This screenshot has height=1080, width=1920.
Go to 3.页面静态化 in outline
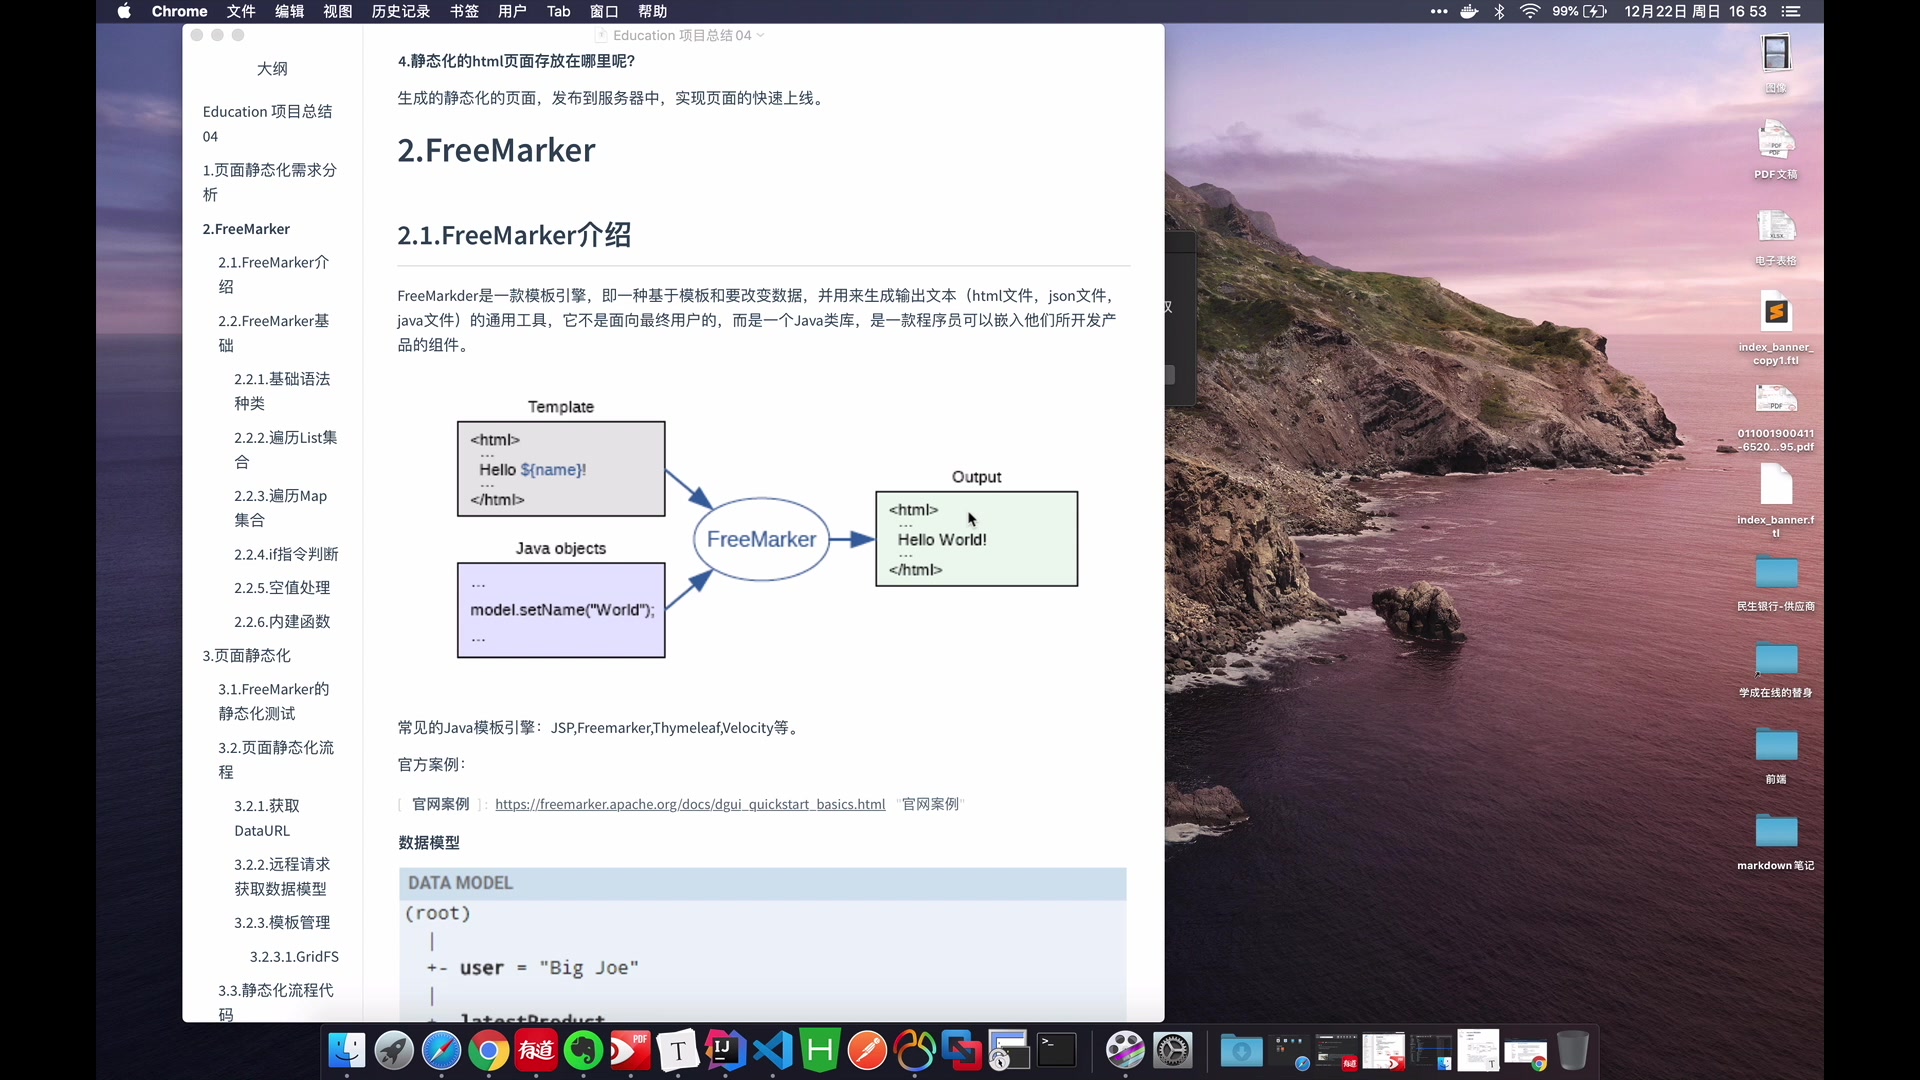click(x=247, y=656)
